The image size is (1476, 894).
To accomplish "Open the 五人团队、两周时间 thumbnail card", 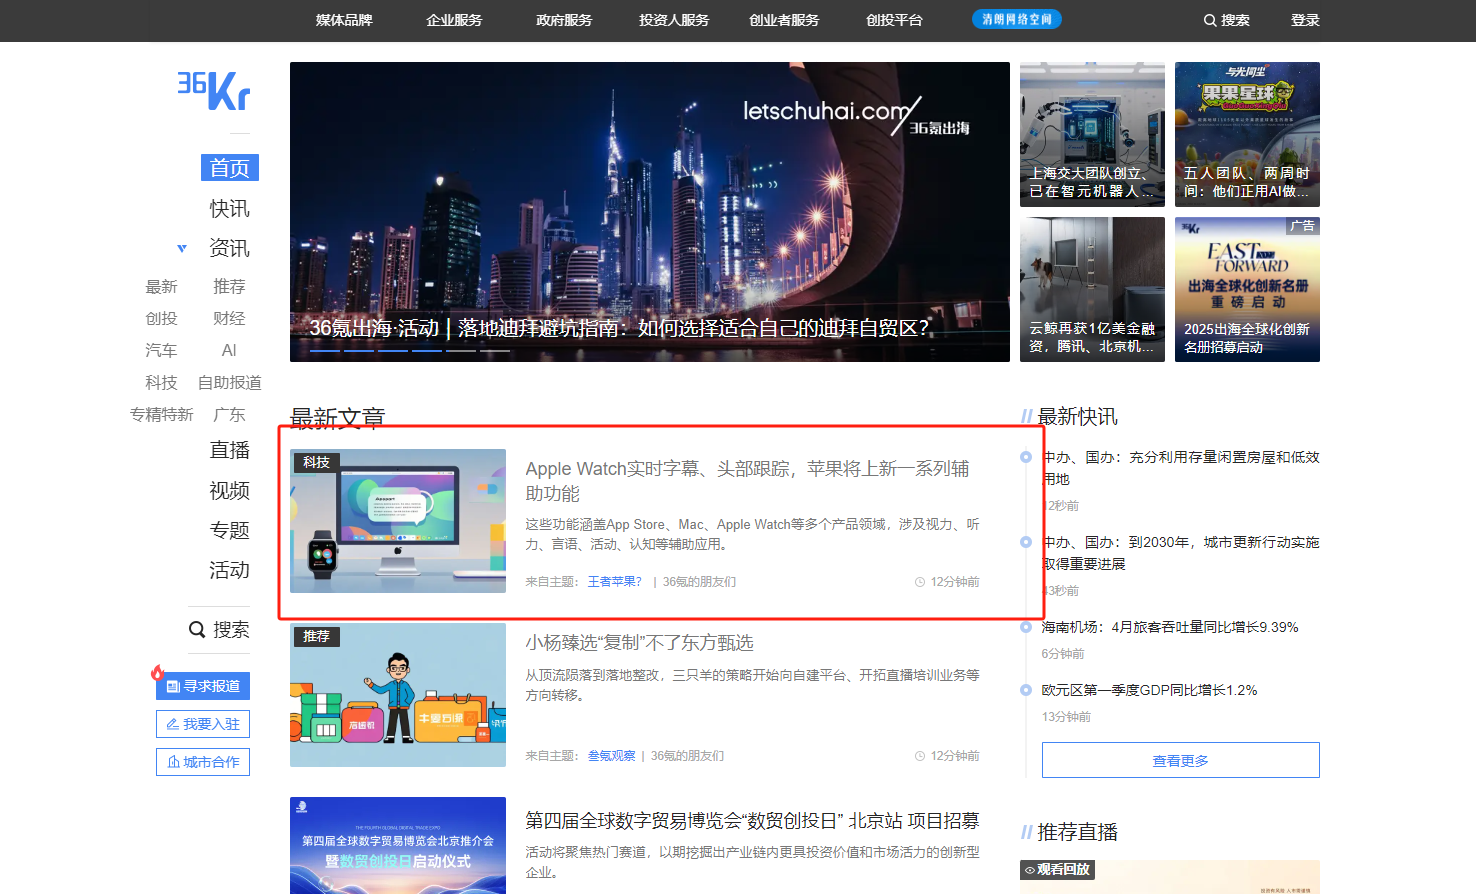I will (1247, 134).
